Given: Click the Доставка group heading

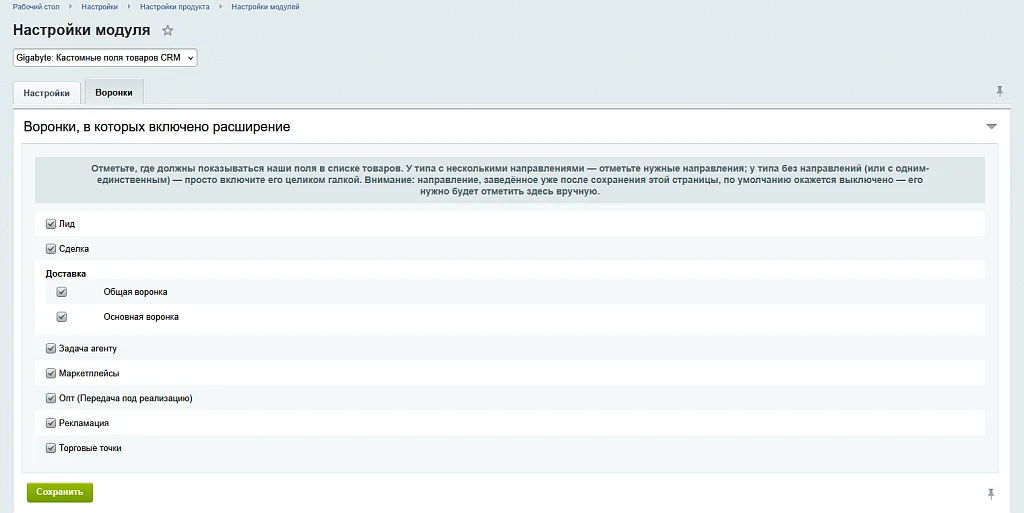Looking at the screenshot, I should coord(66,273).
